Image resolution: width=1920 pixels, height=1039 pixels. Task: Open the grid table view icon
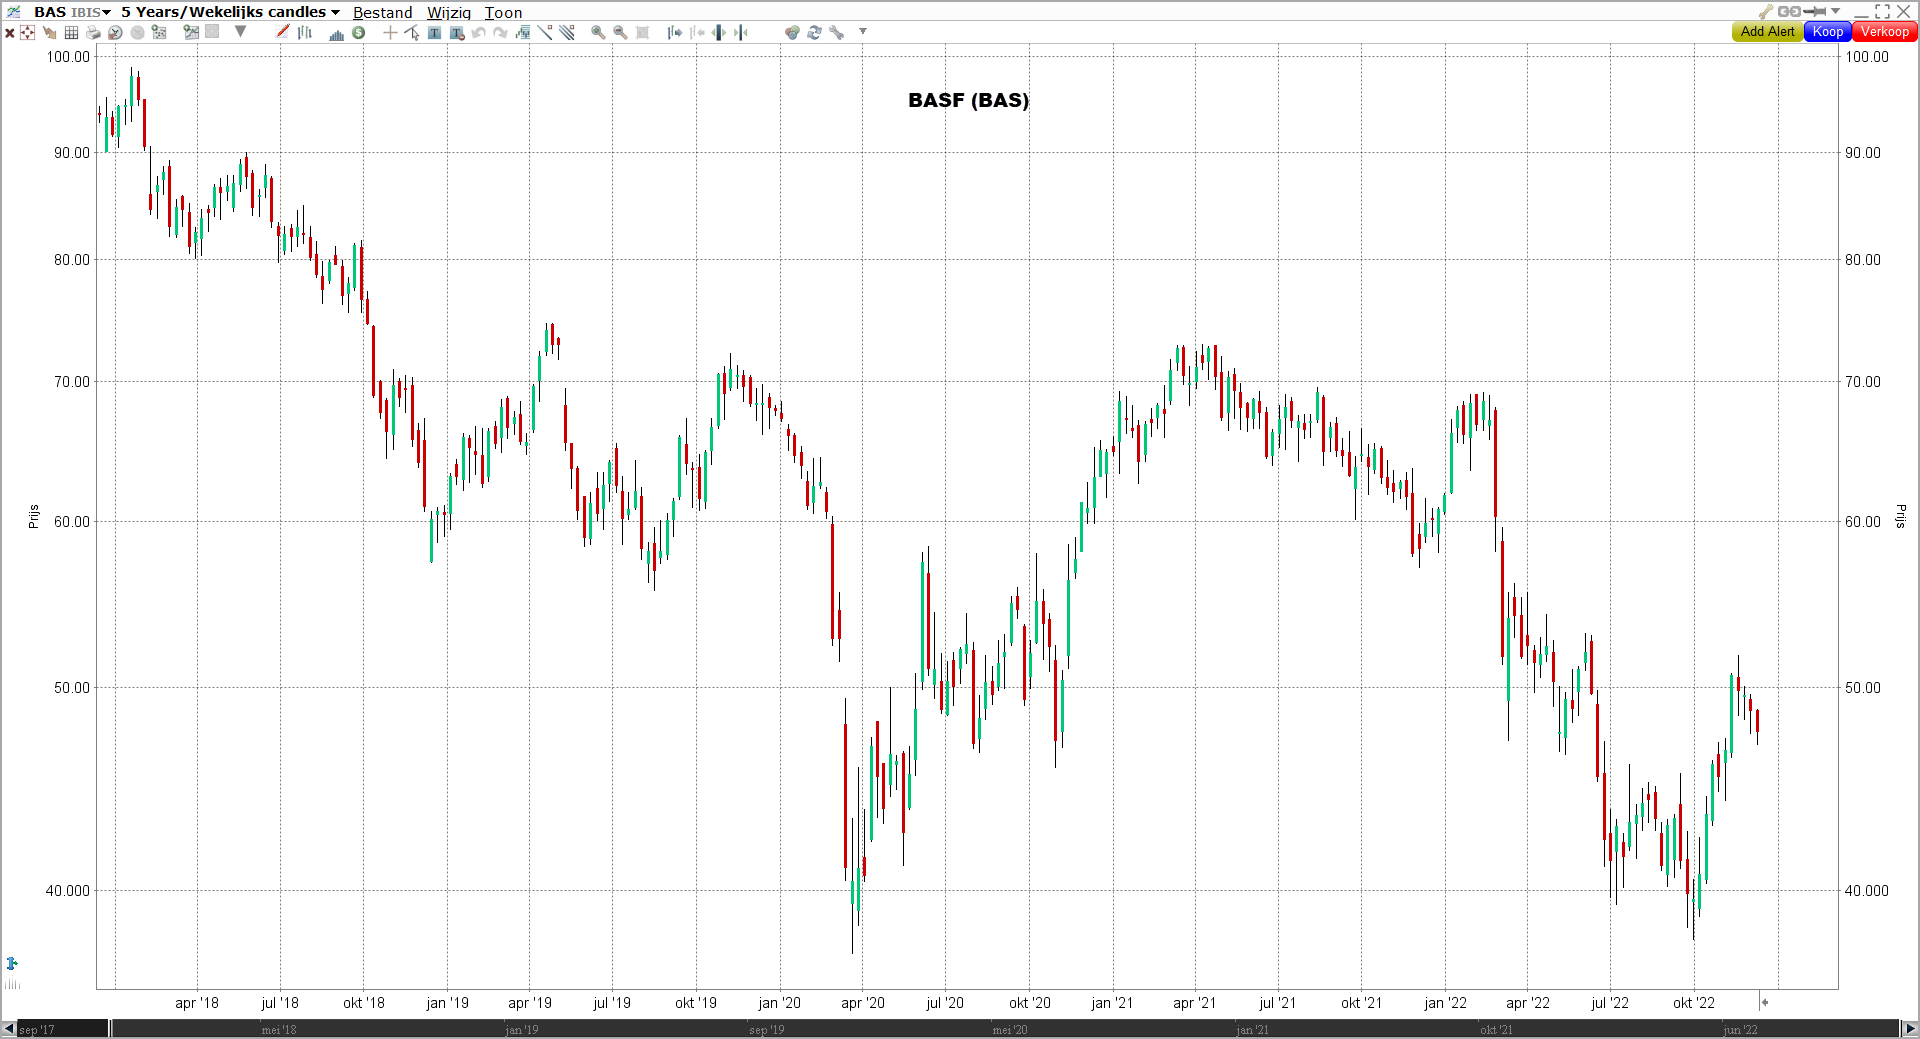click(x=71, y=32)
